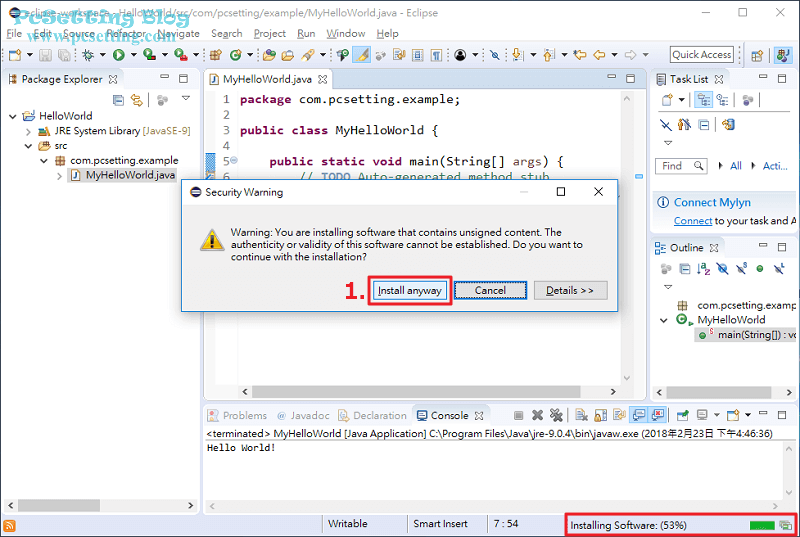Viewport: 800px width, 537px height.
Task: Open the Run button dropdown arrow
Action: 133,55
